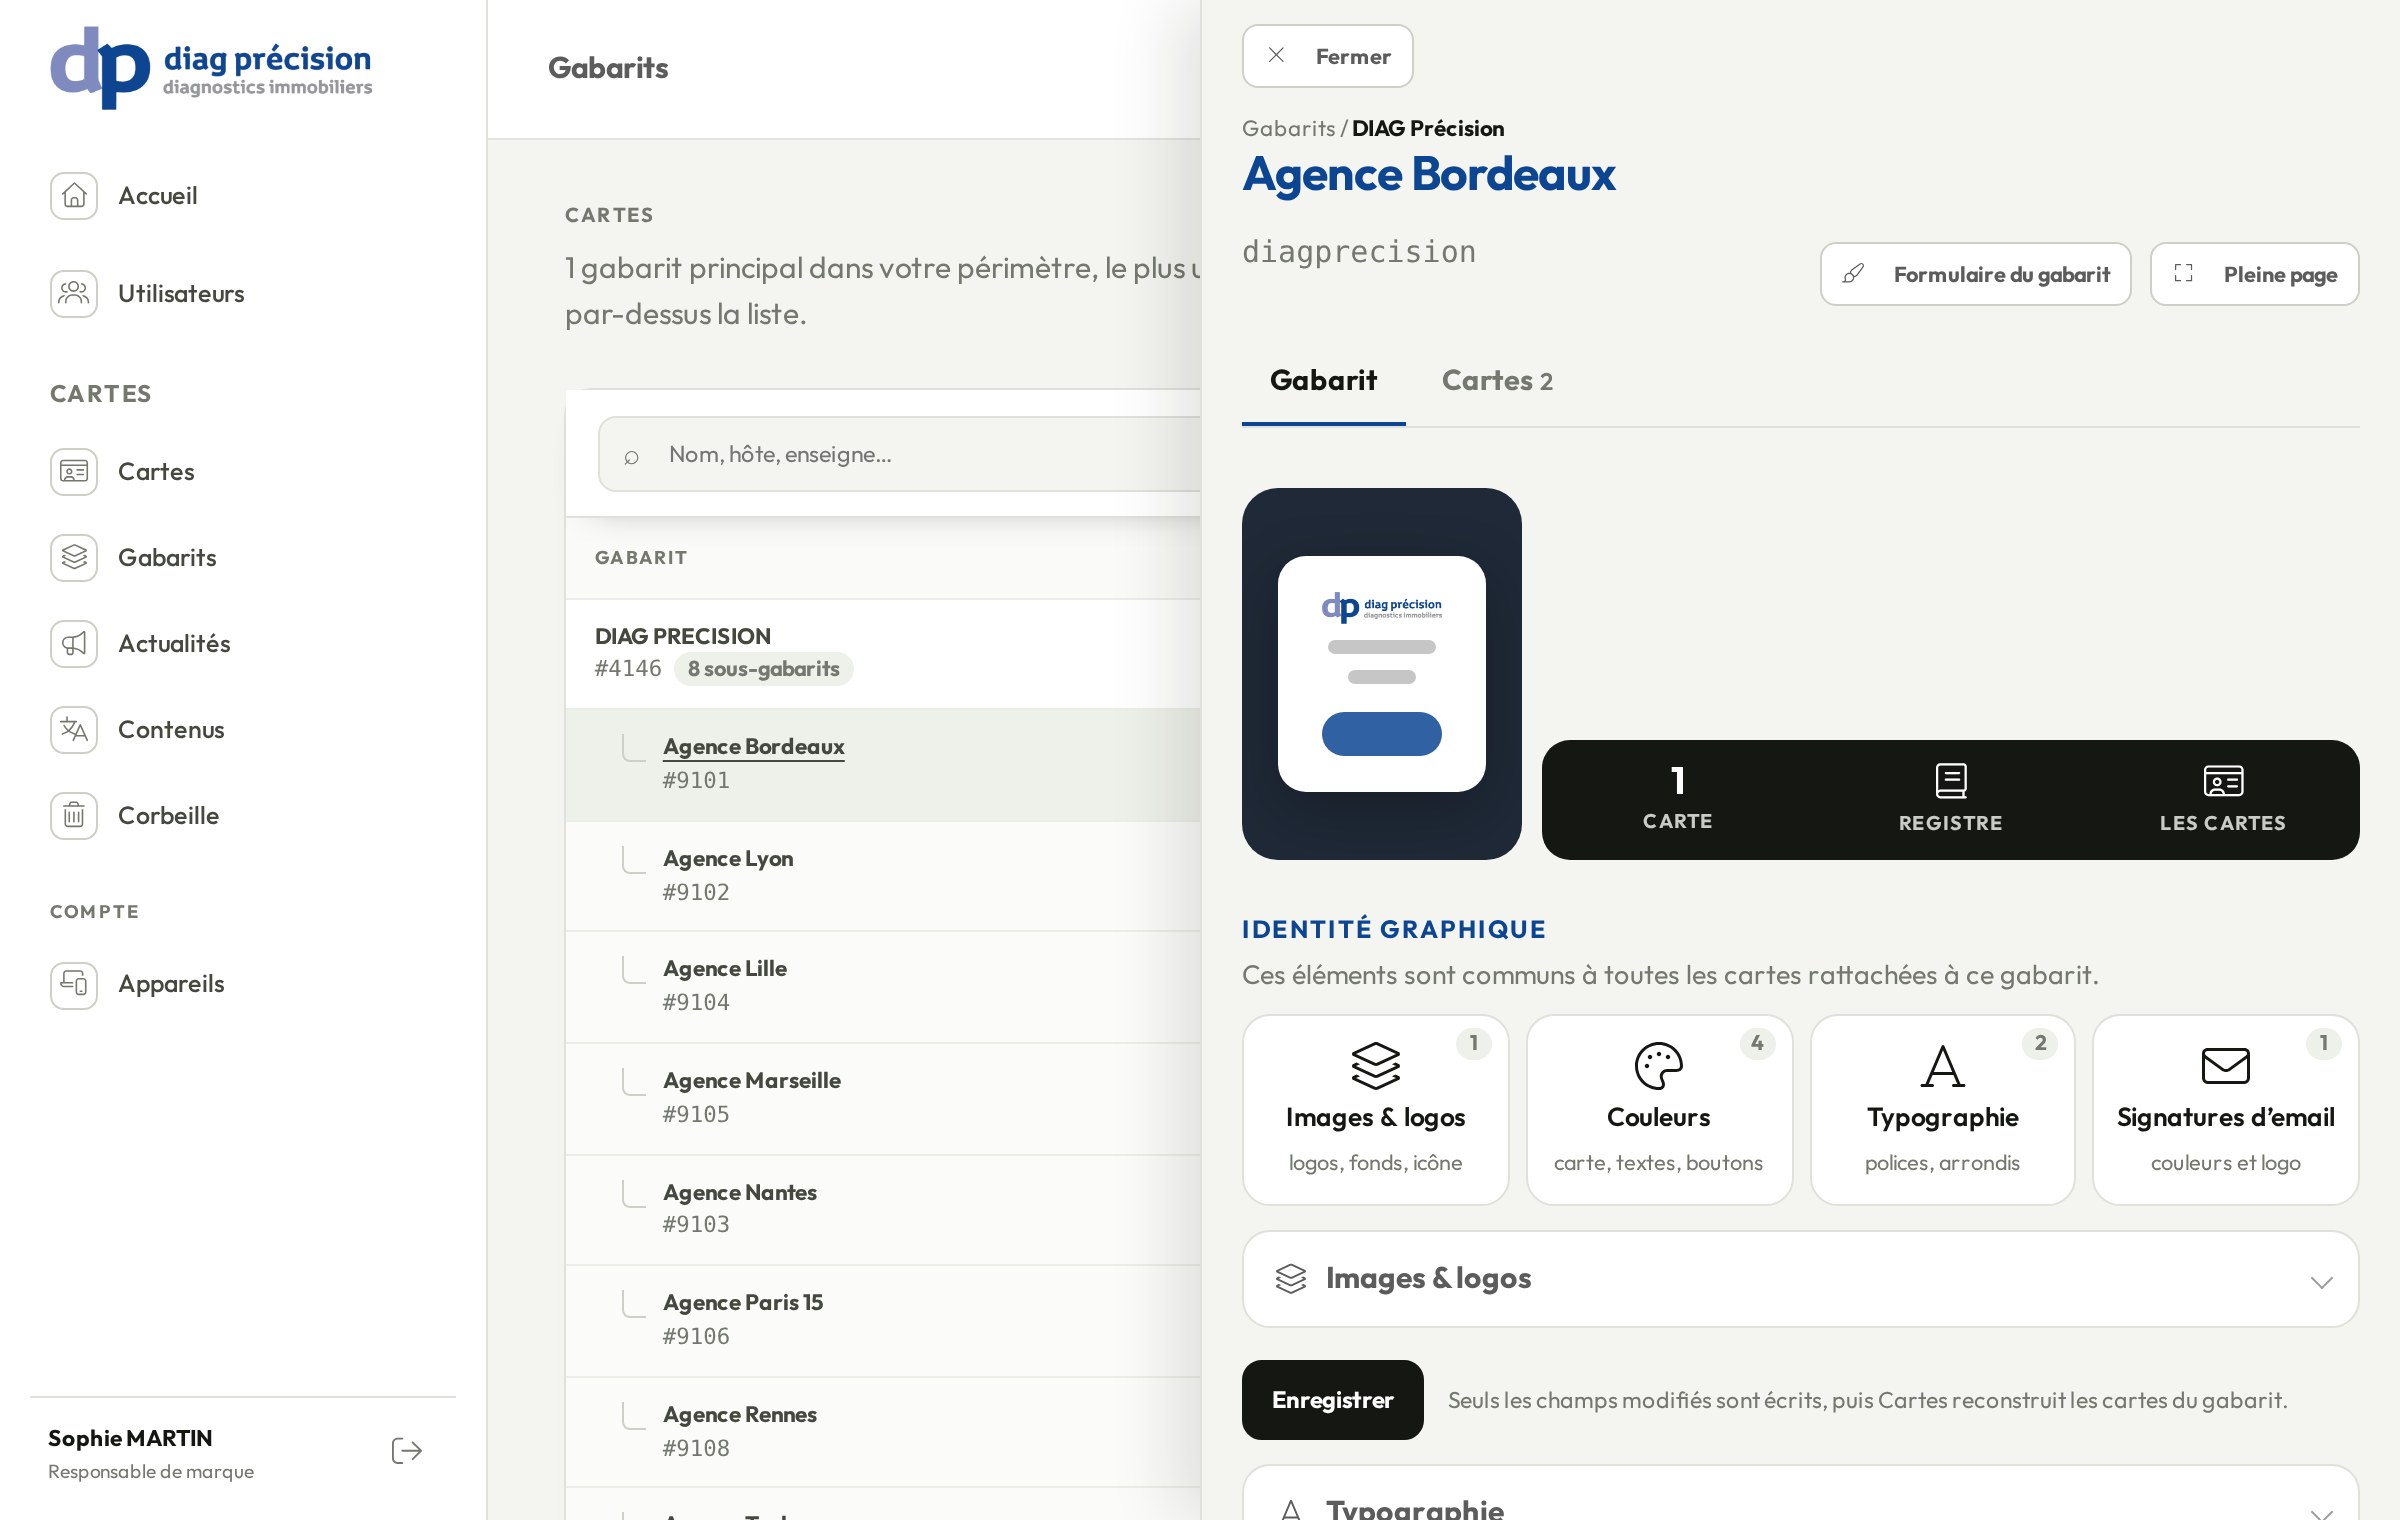
Task: Click the Actualités megaphone icon
Action: tap(74, 643)
